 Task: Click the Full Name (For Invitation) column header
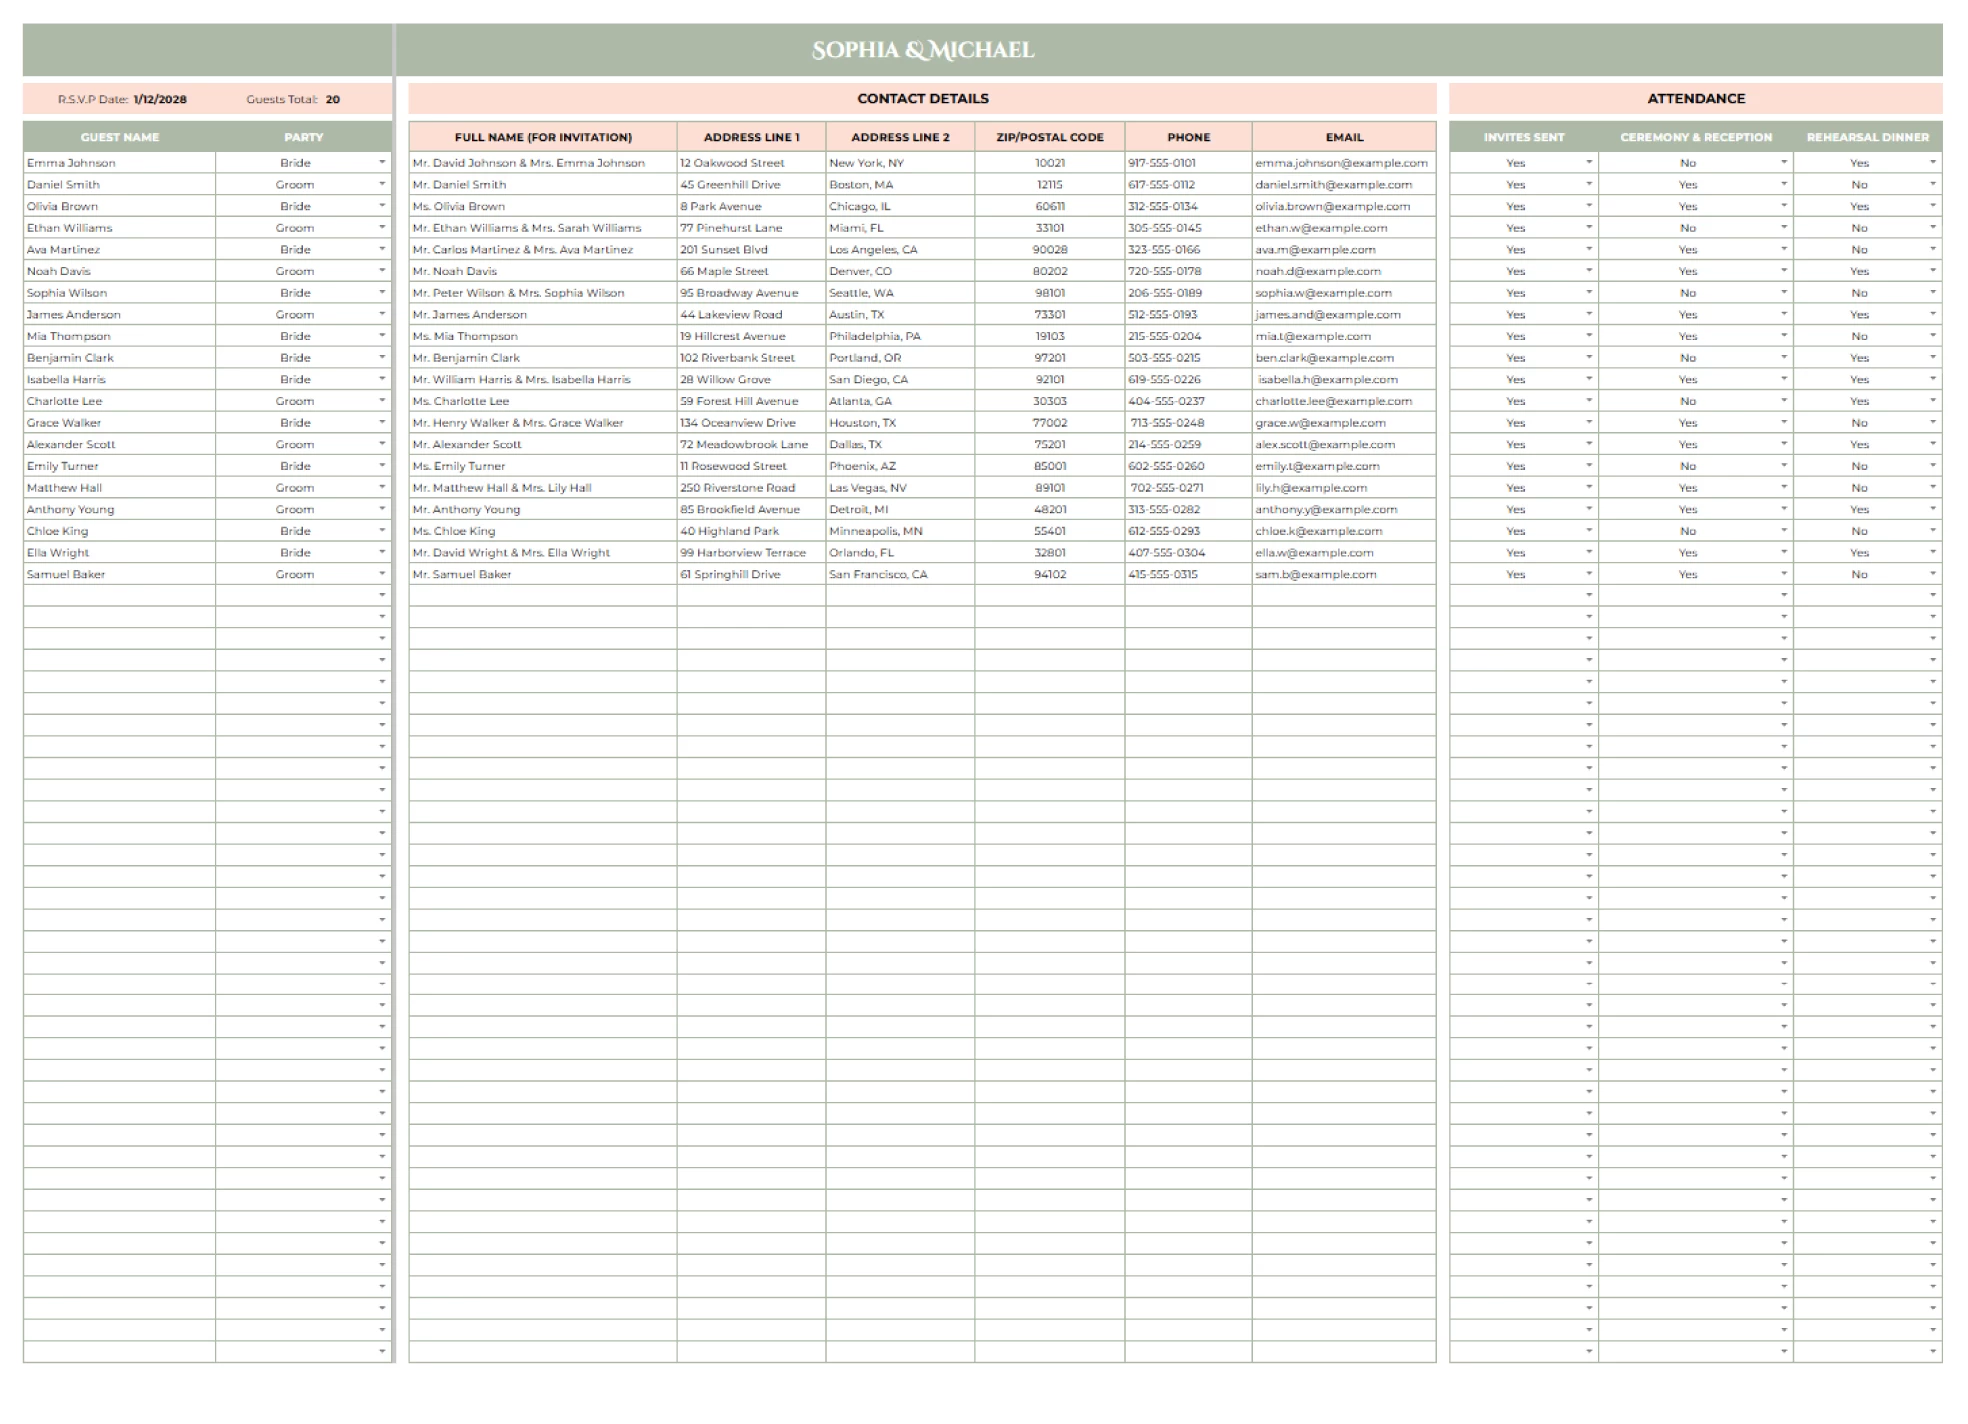click(x=543, y=137)
